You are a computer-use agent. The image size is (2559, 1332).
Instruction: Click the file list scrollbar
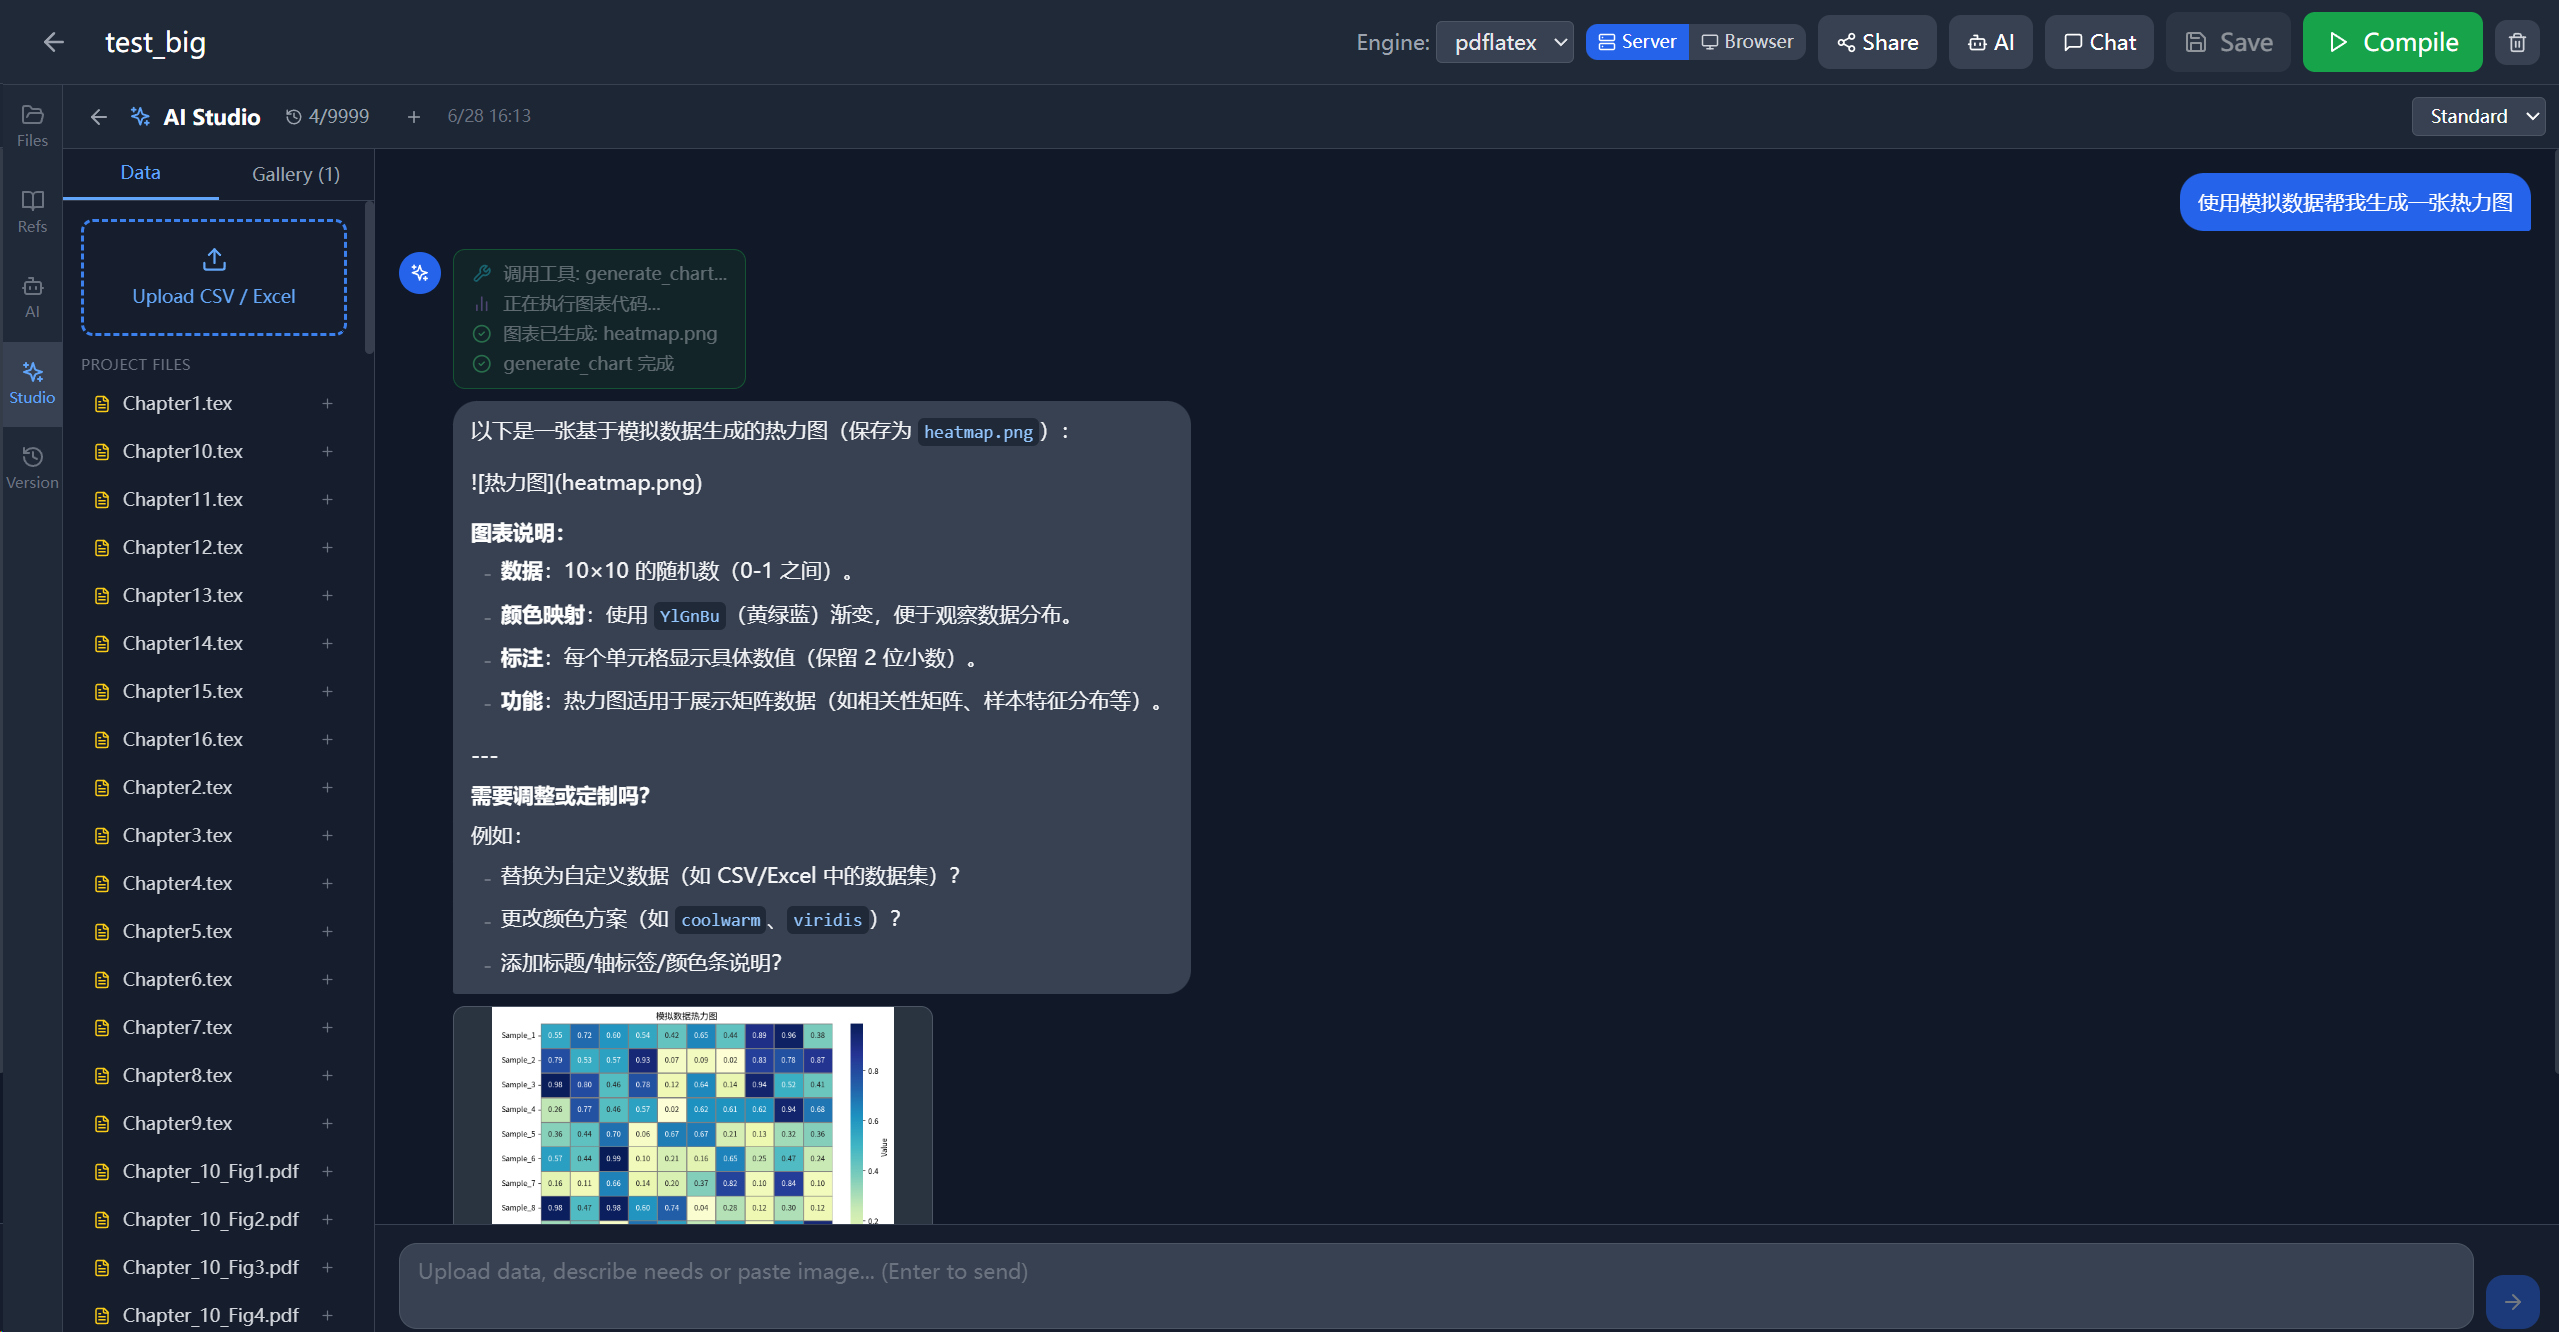coord(369,278)
